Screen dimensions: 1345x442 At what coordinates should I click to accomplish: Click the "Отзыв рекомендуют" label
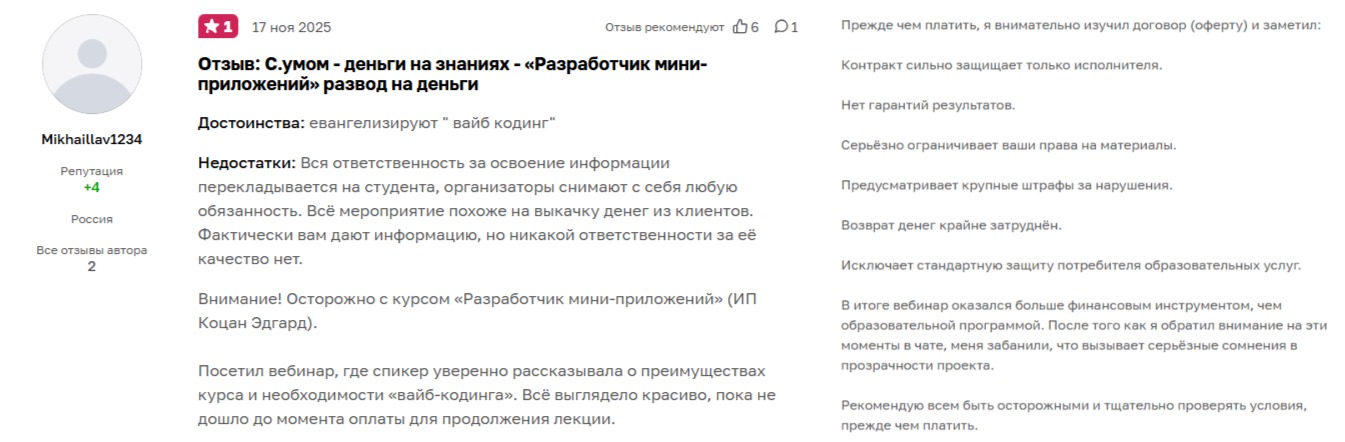664,27
